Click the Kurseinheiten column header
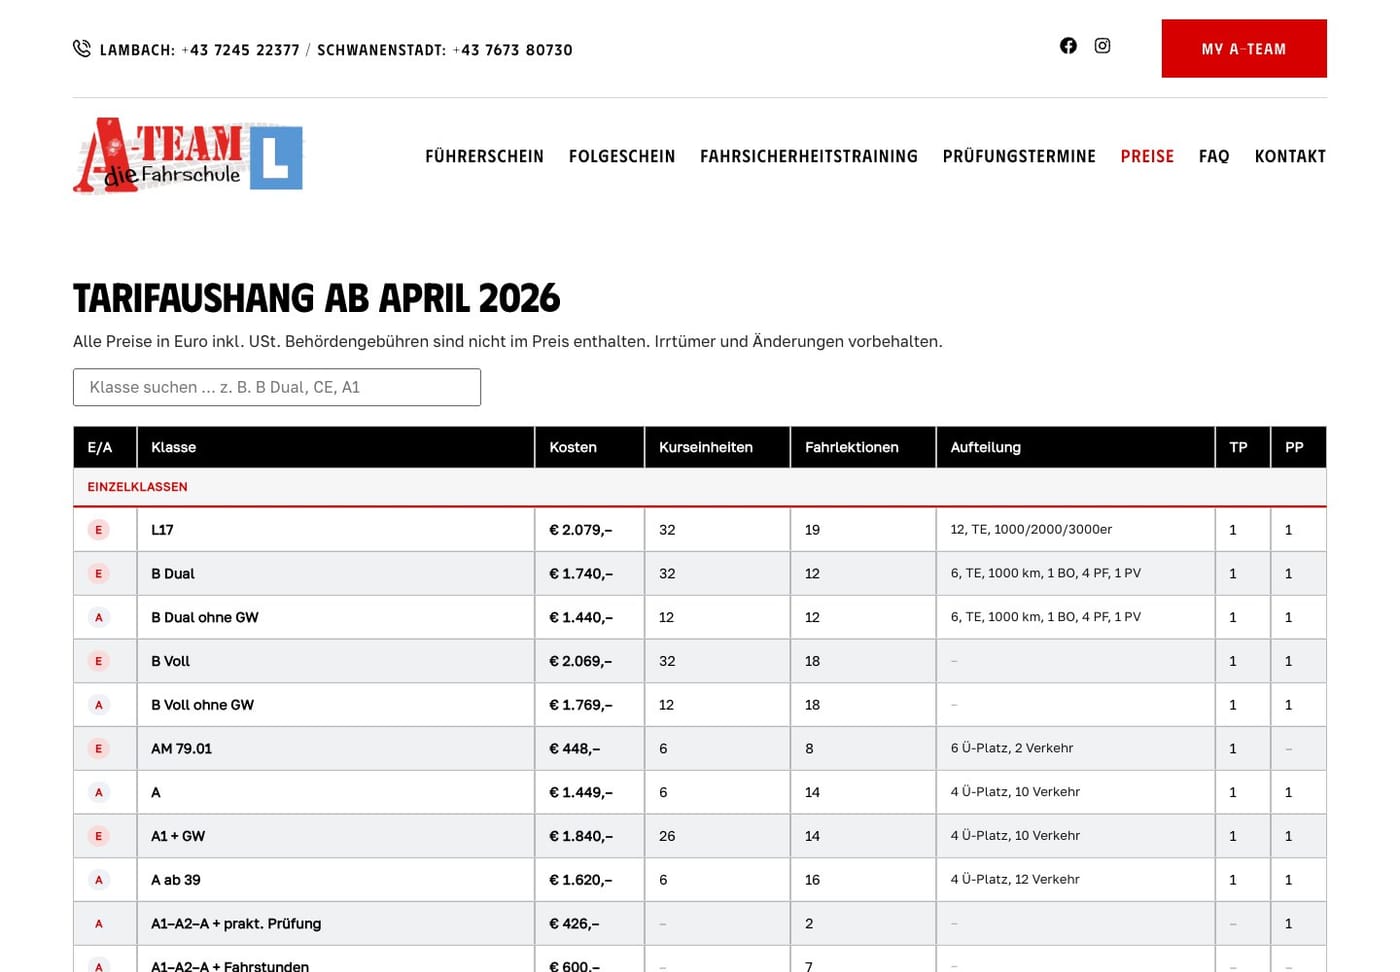1400x972 pixels. click(718, 447)
